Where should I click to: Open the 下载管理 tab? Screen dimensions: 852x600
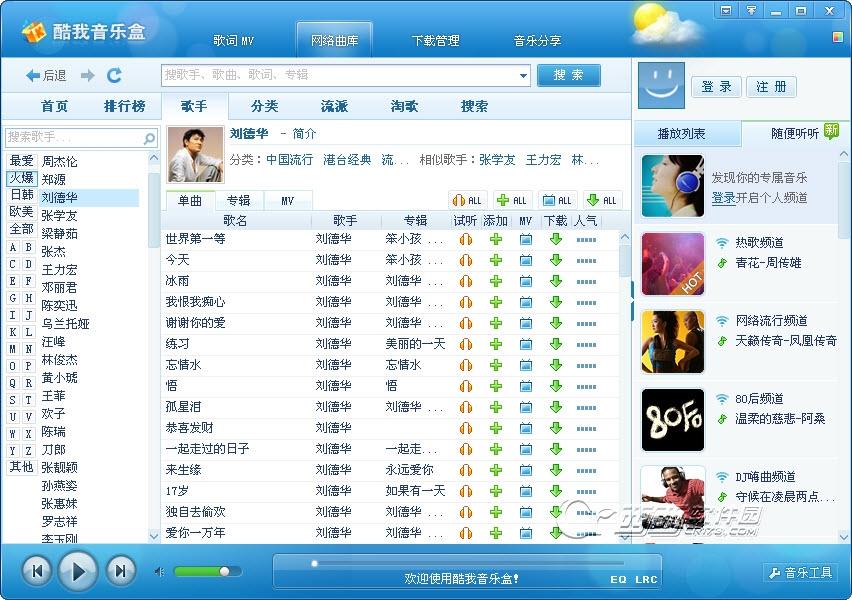click(x=436, y=40)
